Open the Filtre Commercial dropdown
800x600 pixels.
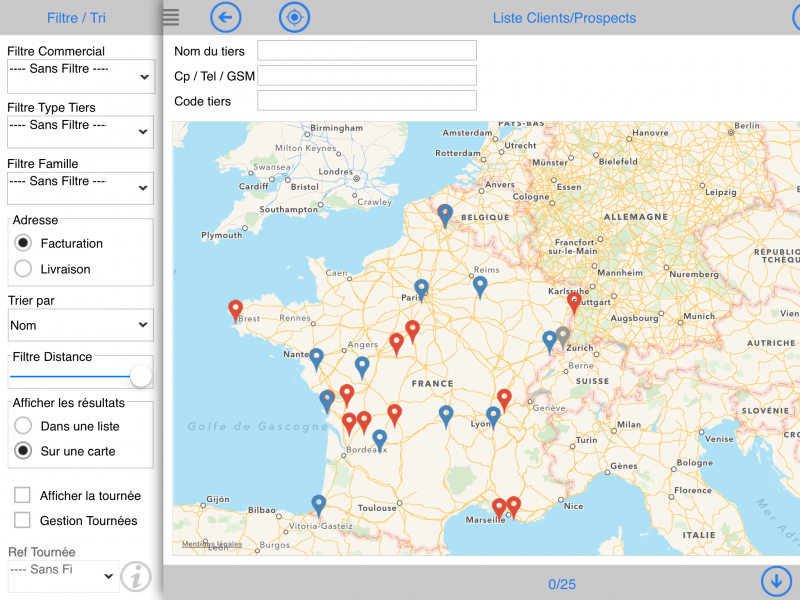tap(81, 76)
